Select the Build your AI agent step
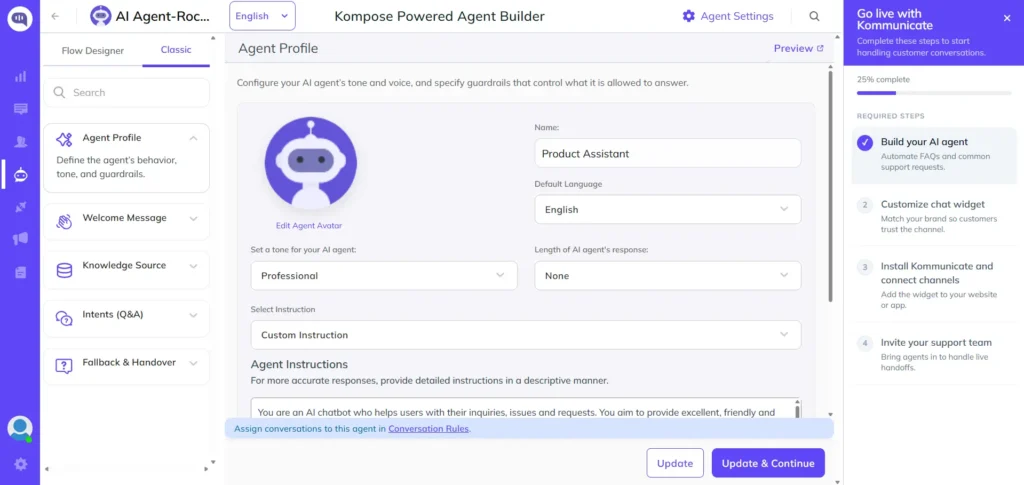 [x=934, y=154]
